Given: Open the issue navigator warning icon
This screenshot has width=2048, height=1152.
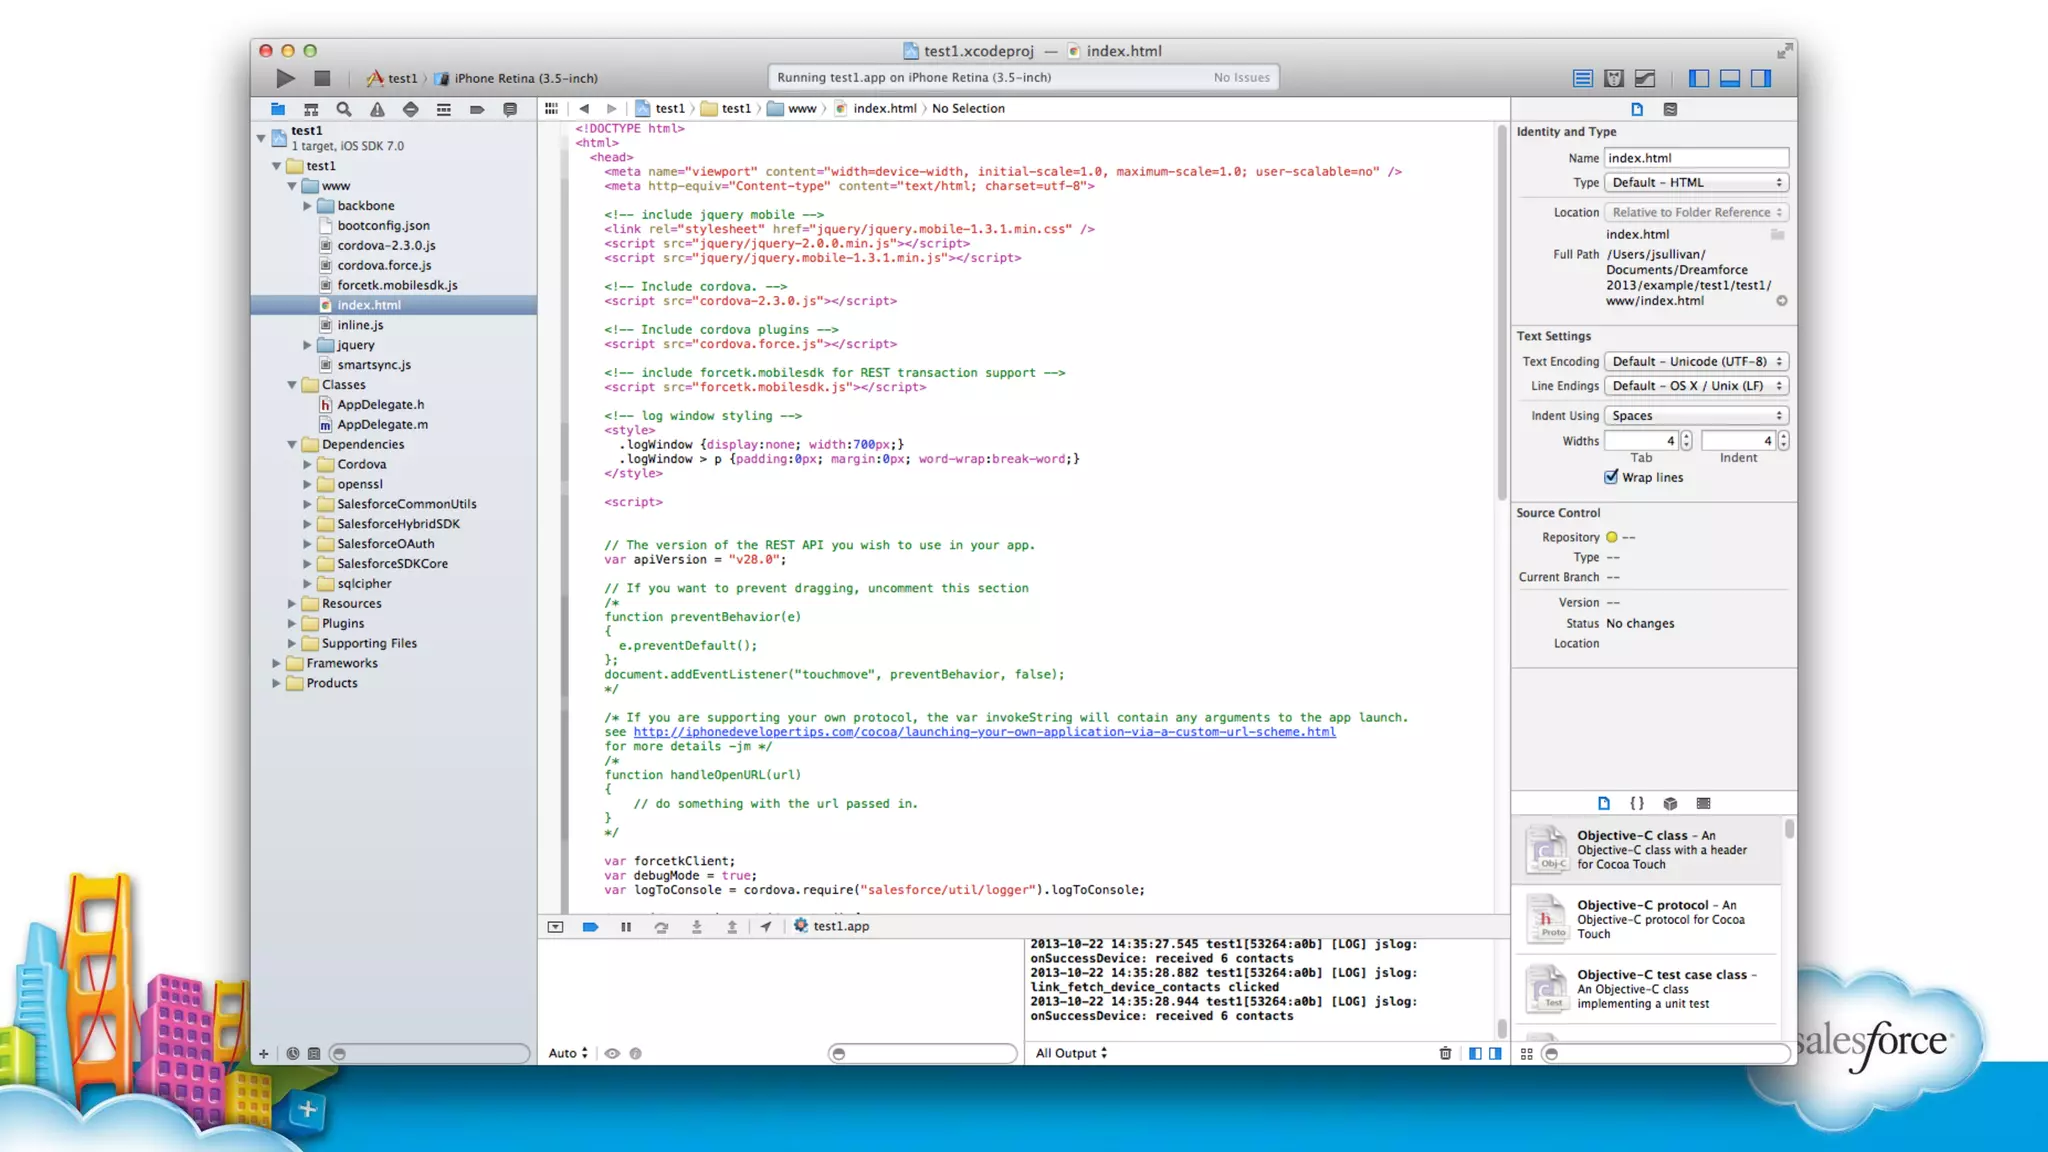Looking at the screenshot, I should click(377, 109).
